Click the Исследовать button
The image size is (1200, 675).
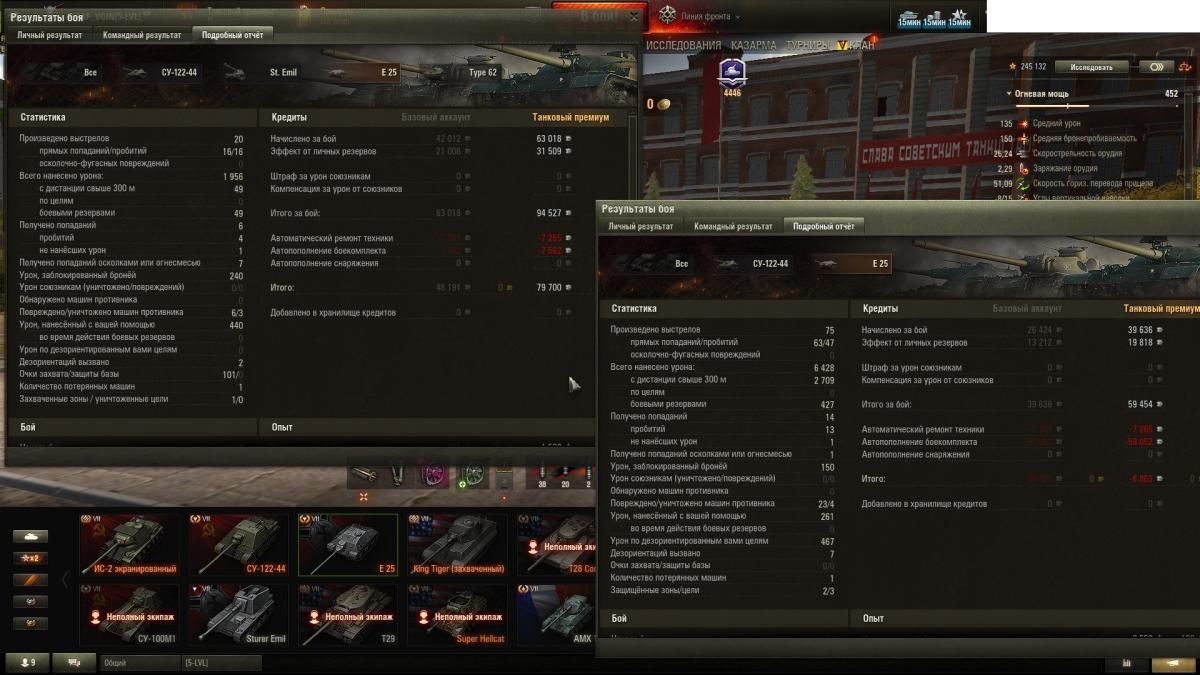(1091, 67)
